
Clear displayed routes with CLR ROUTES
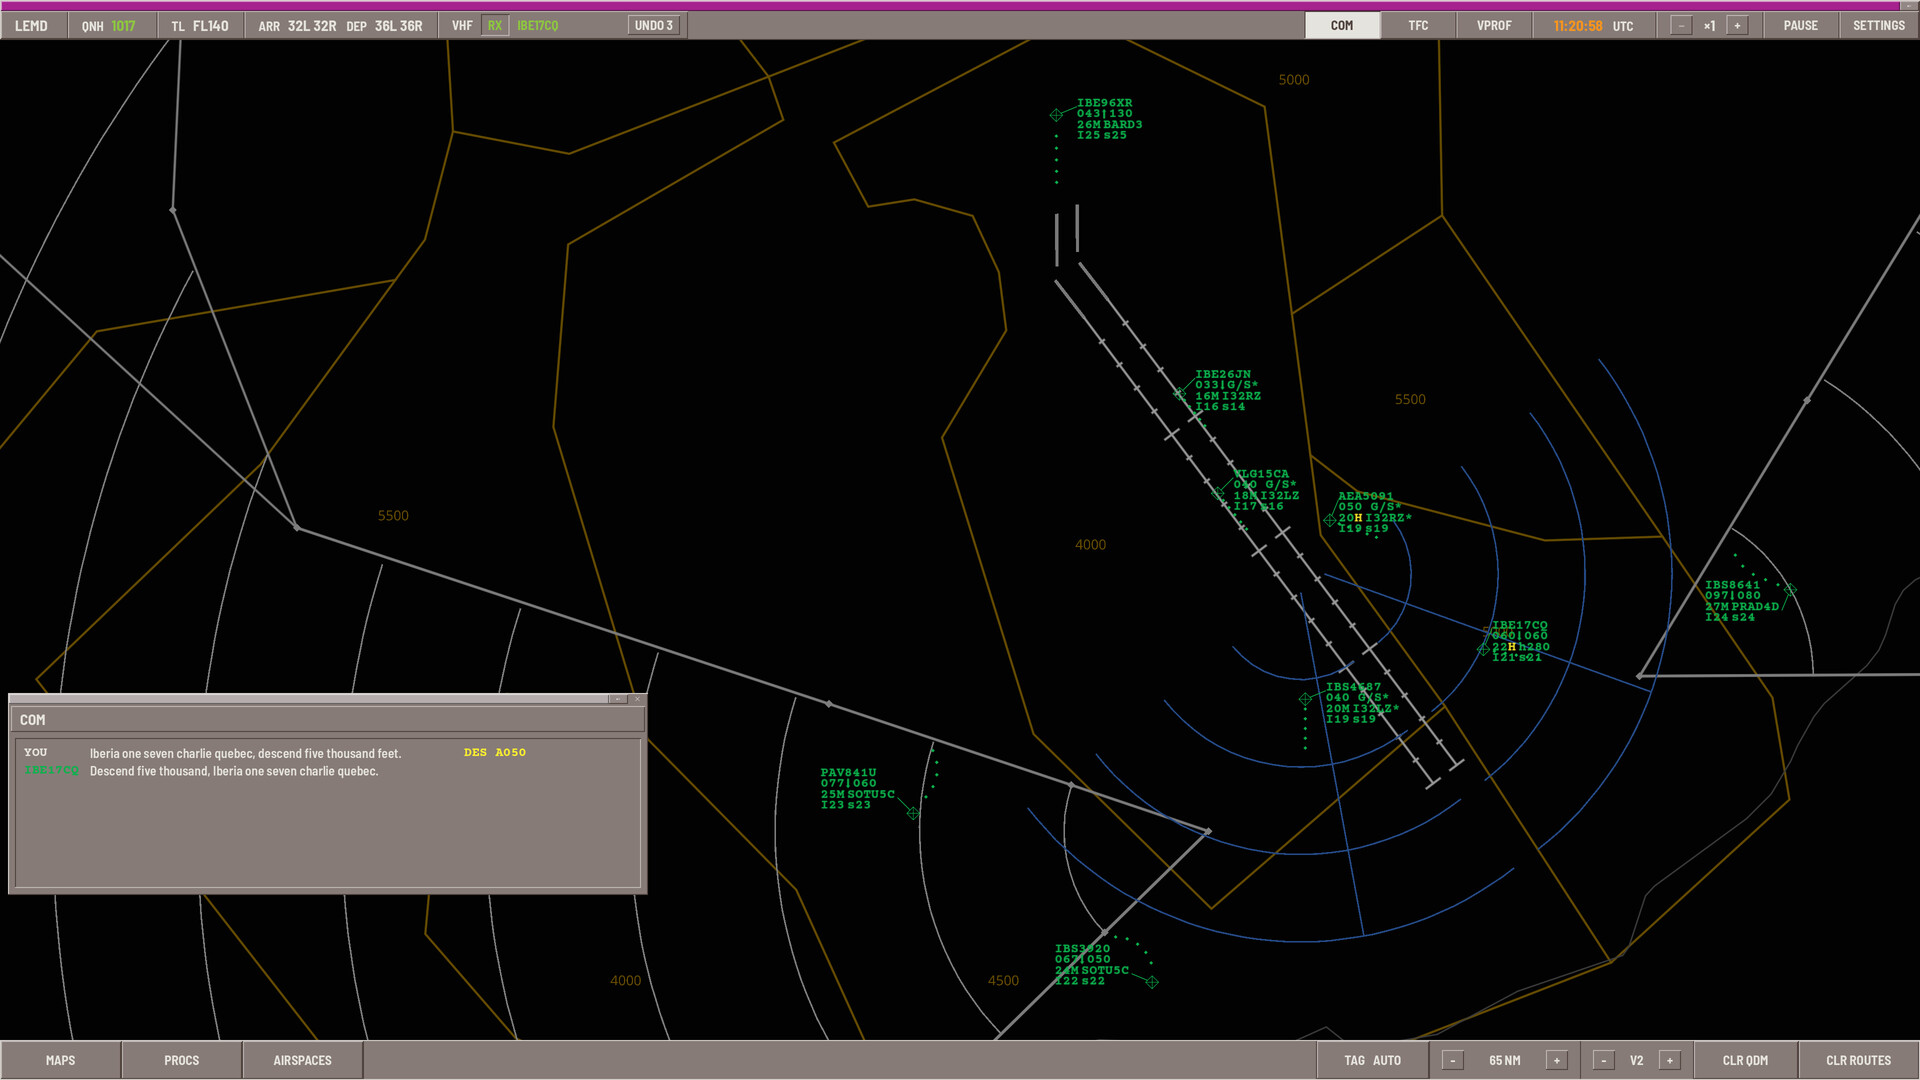pyautogui.click(x=1858, y=1061)
